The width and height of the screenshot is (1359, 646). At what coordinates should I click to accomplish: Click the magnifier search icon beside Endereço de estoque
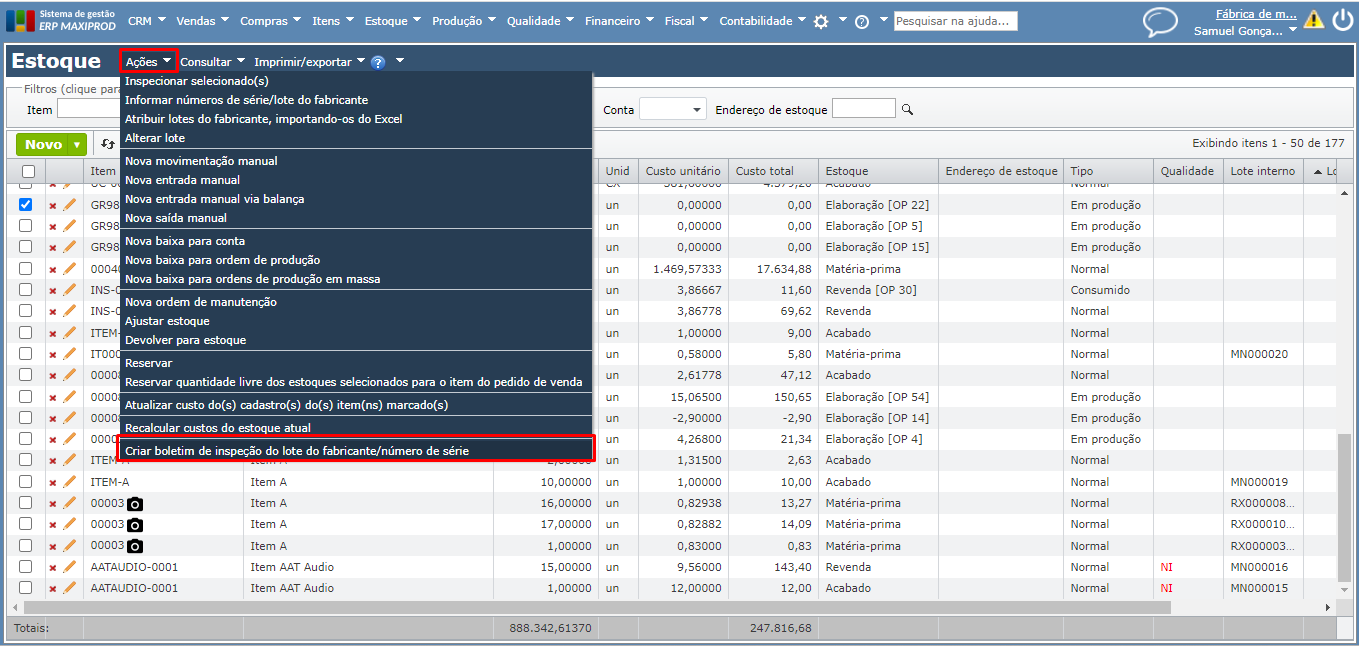coord(908,110)
